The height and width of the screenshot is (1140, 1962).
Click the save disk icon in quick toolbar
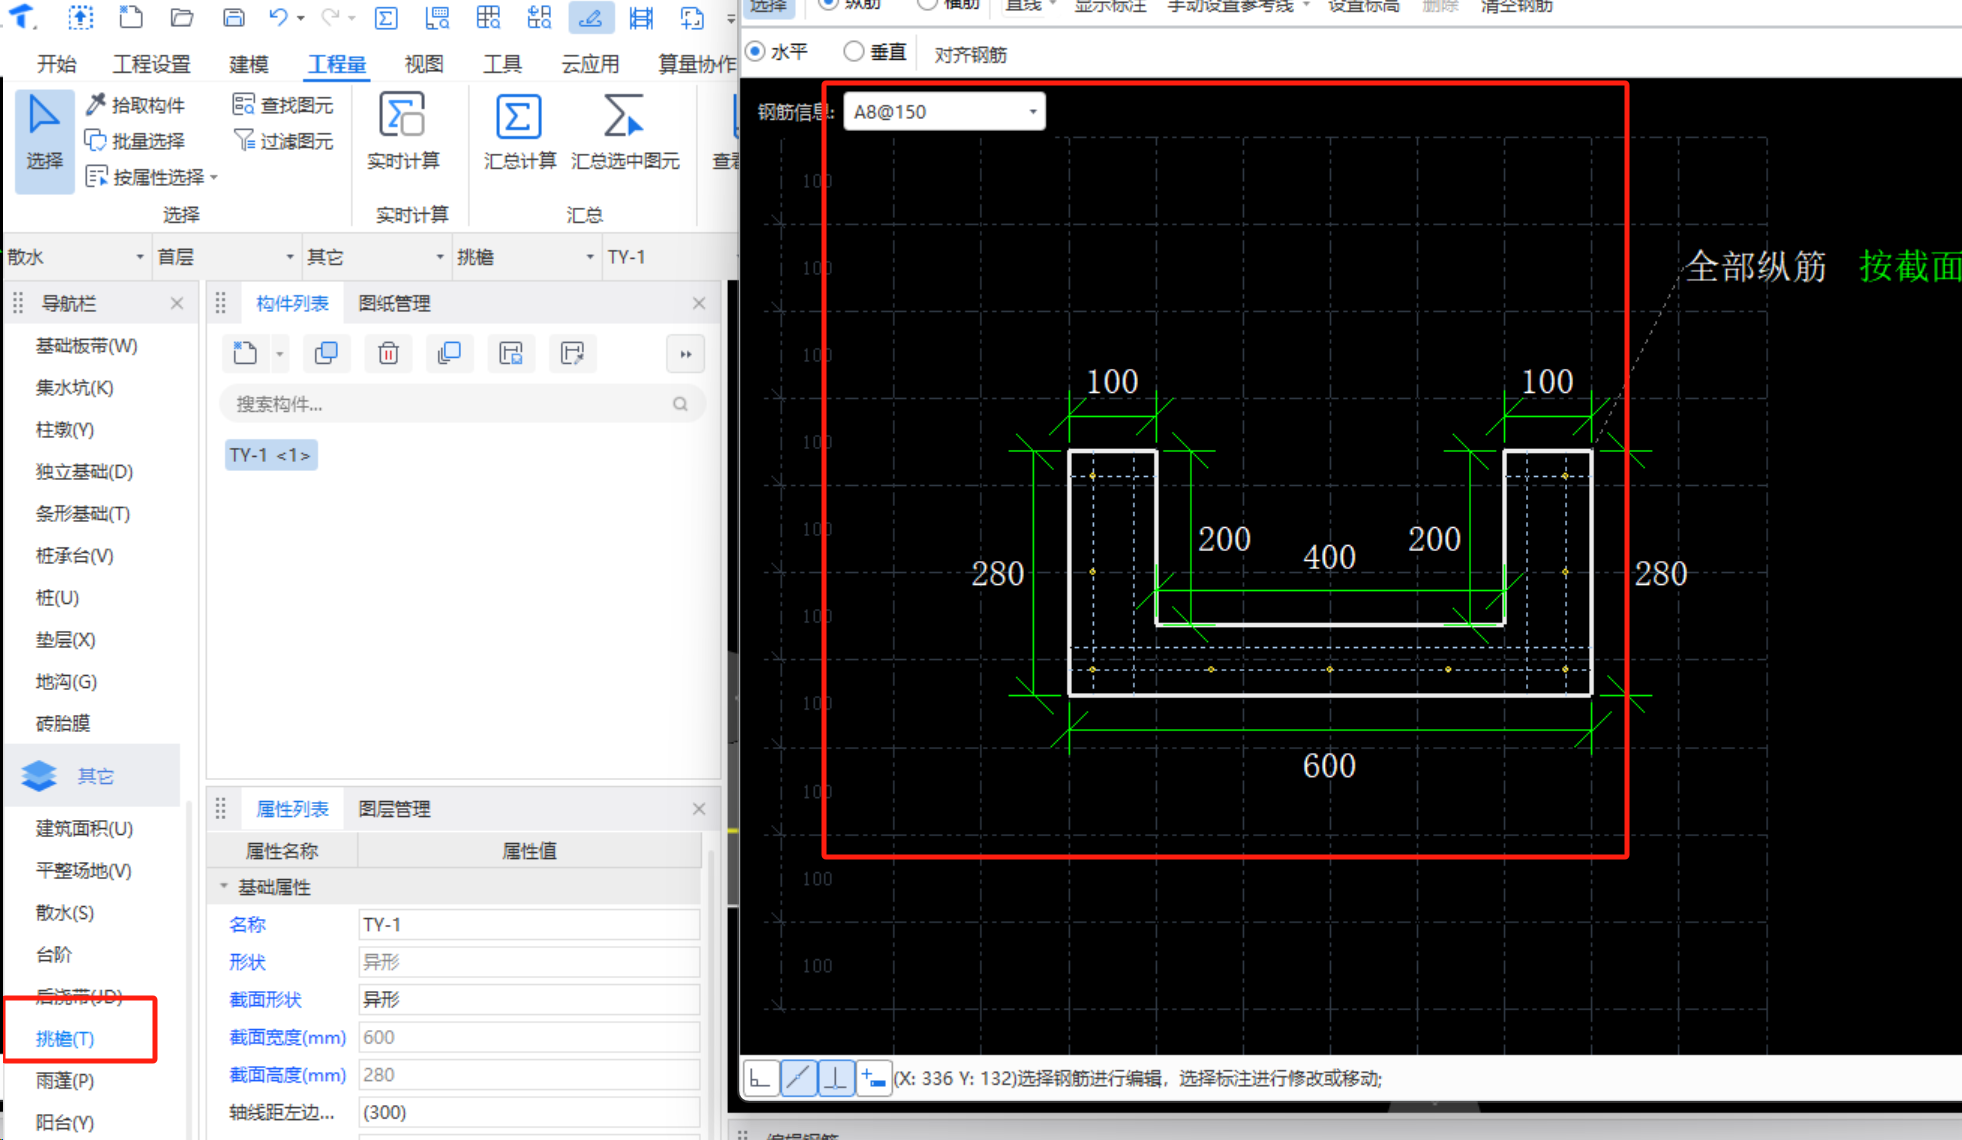233,17
